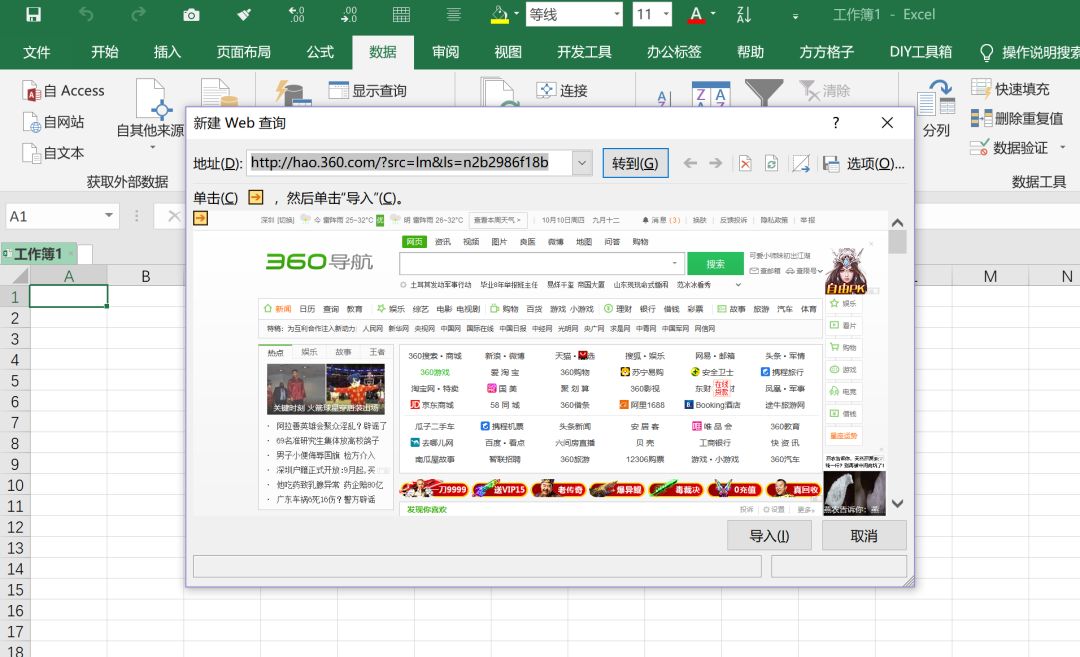
Task: Switch to the 方方格子 ribbon tab
Action: (x=827, y=52)
